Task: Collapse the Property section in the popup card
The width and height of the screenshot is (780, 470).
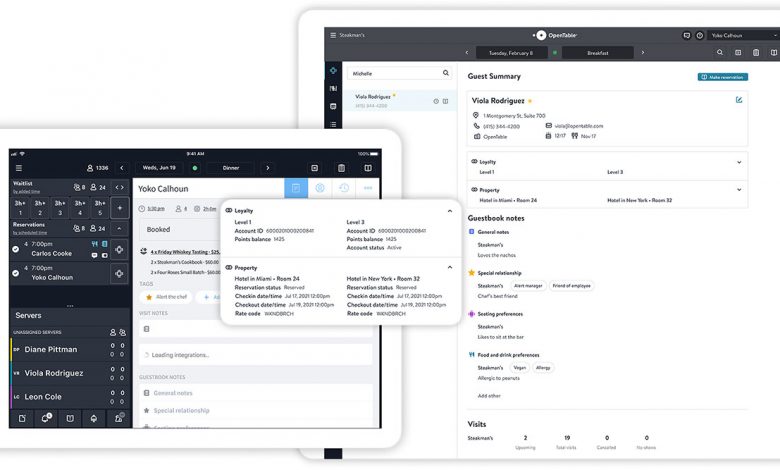Action: coord(450,268)
